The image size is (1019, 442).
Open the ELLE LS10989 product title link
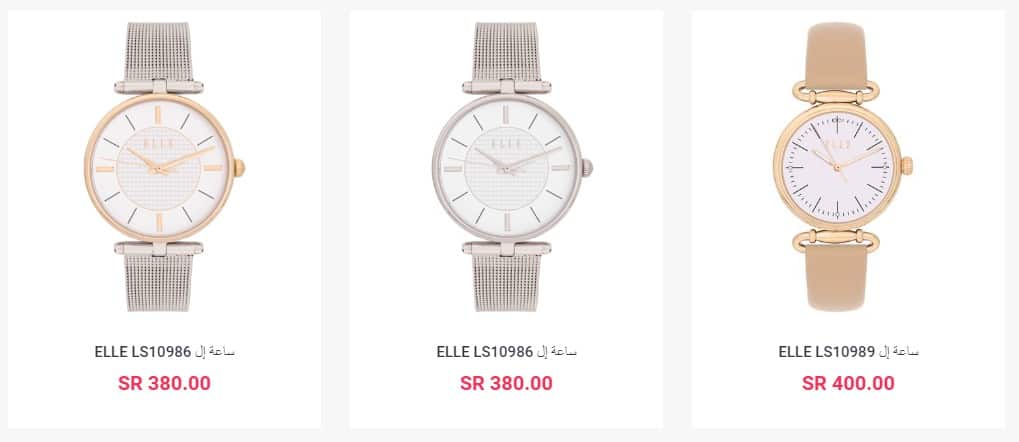849,352
